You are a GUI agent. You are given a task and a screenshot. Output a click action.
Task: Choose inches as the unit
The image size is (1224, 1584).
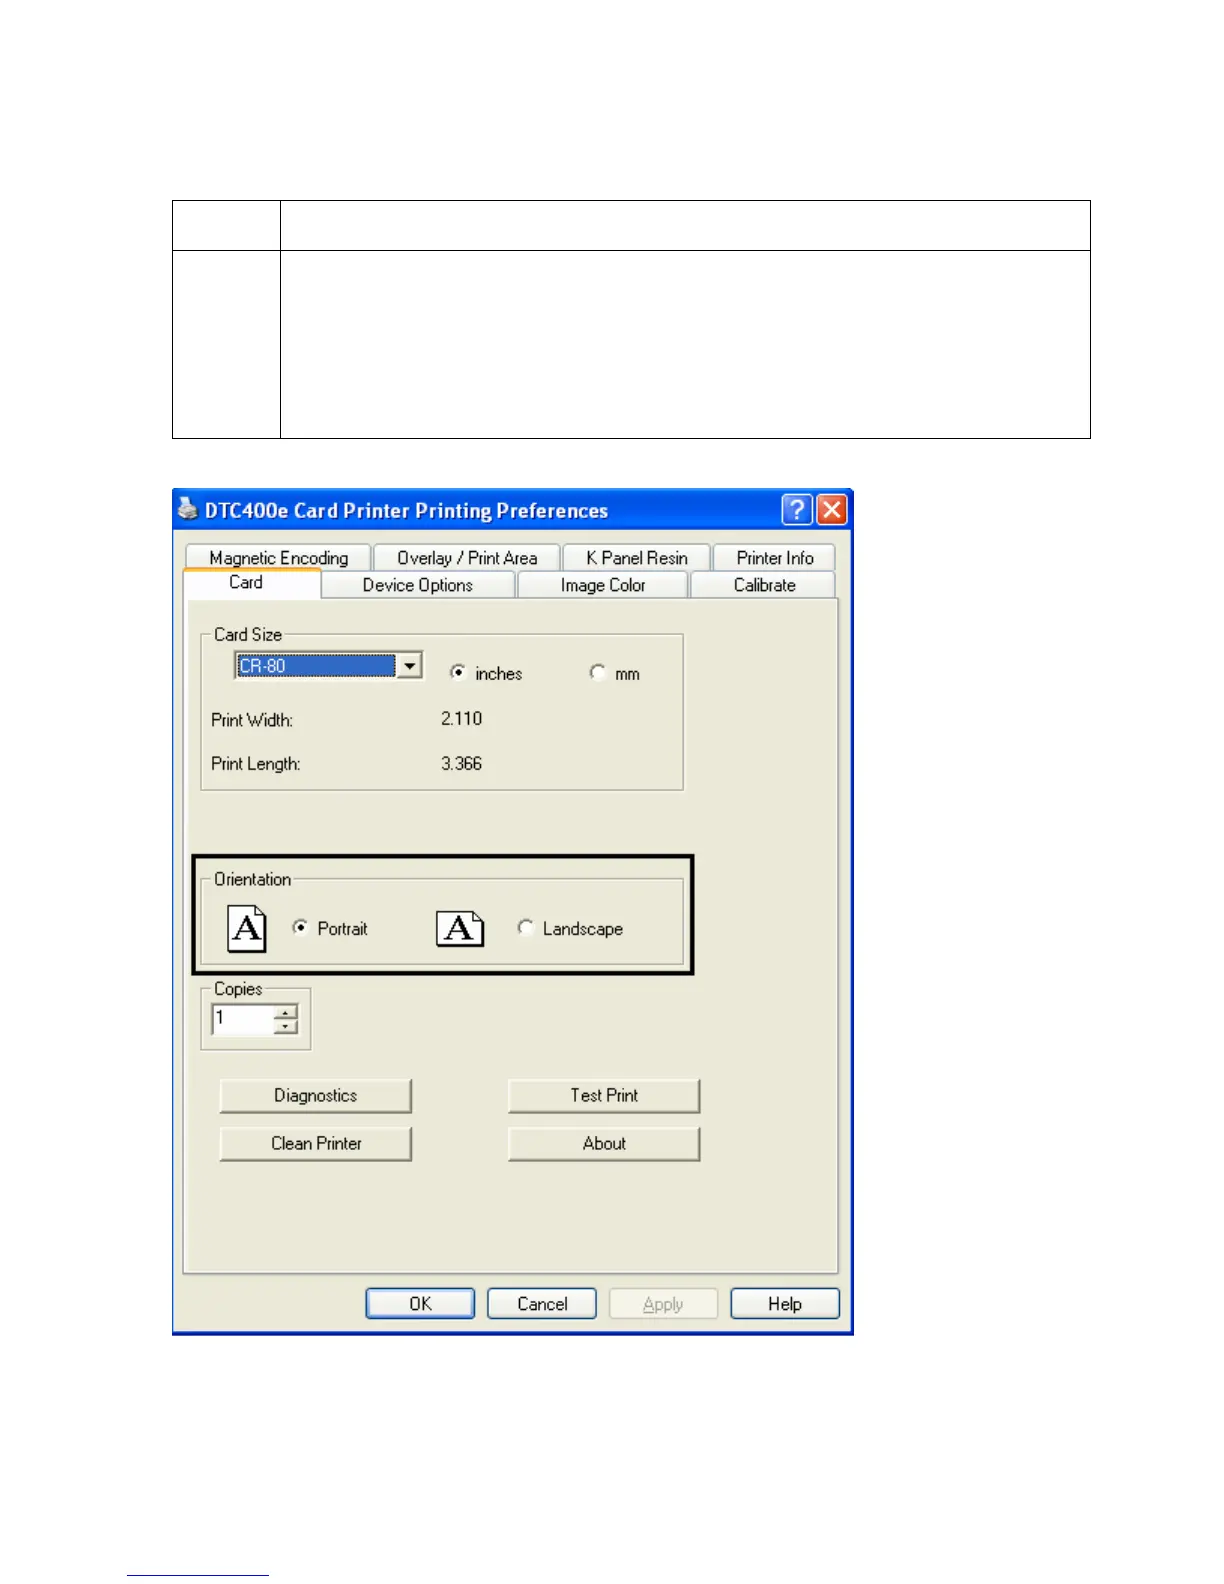pyautogui.click(x=458, y=672)
